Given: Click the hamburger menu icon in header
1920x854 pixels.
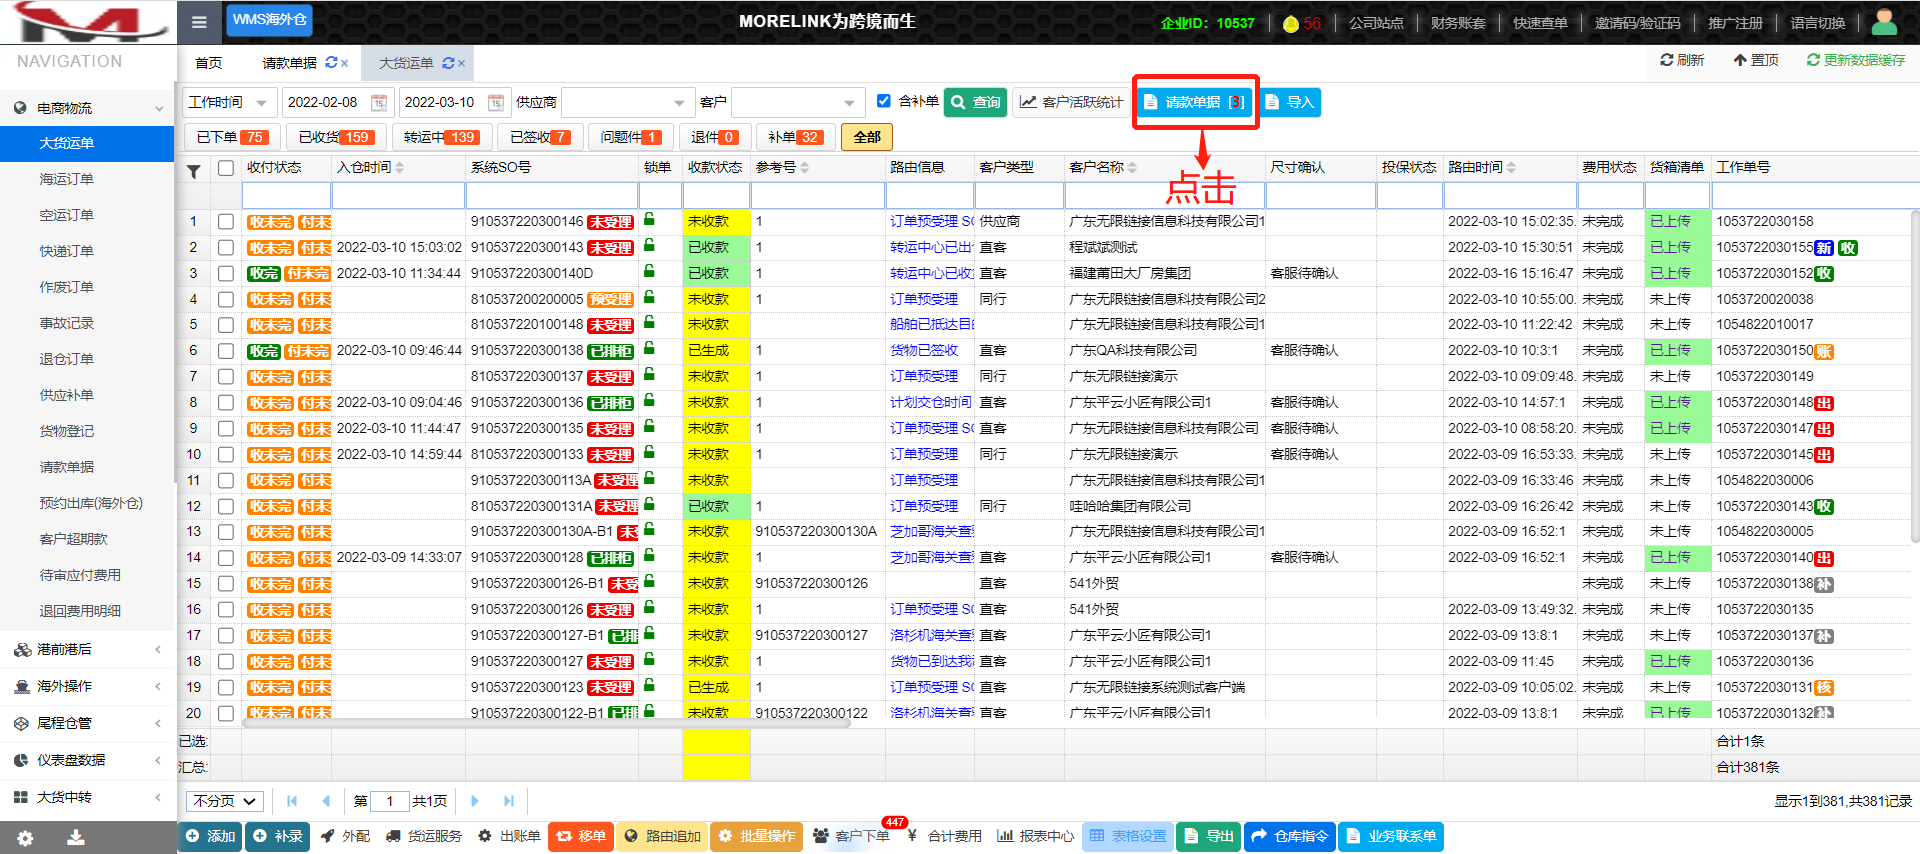Looking at the screenshot, I should [x=199, y=22].
